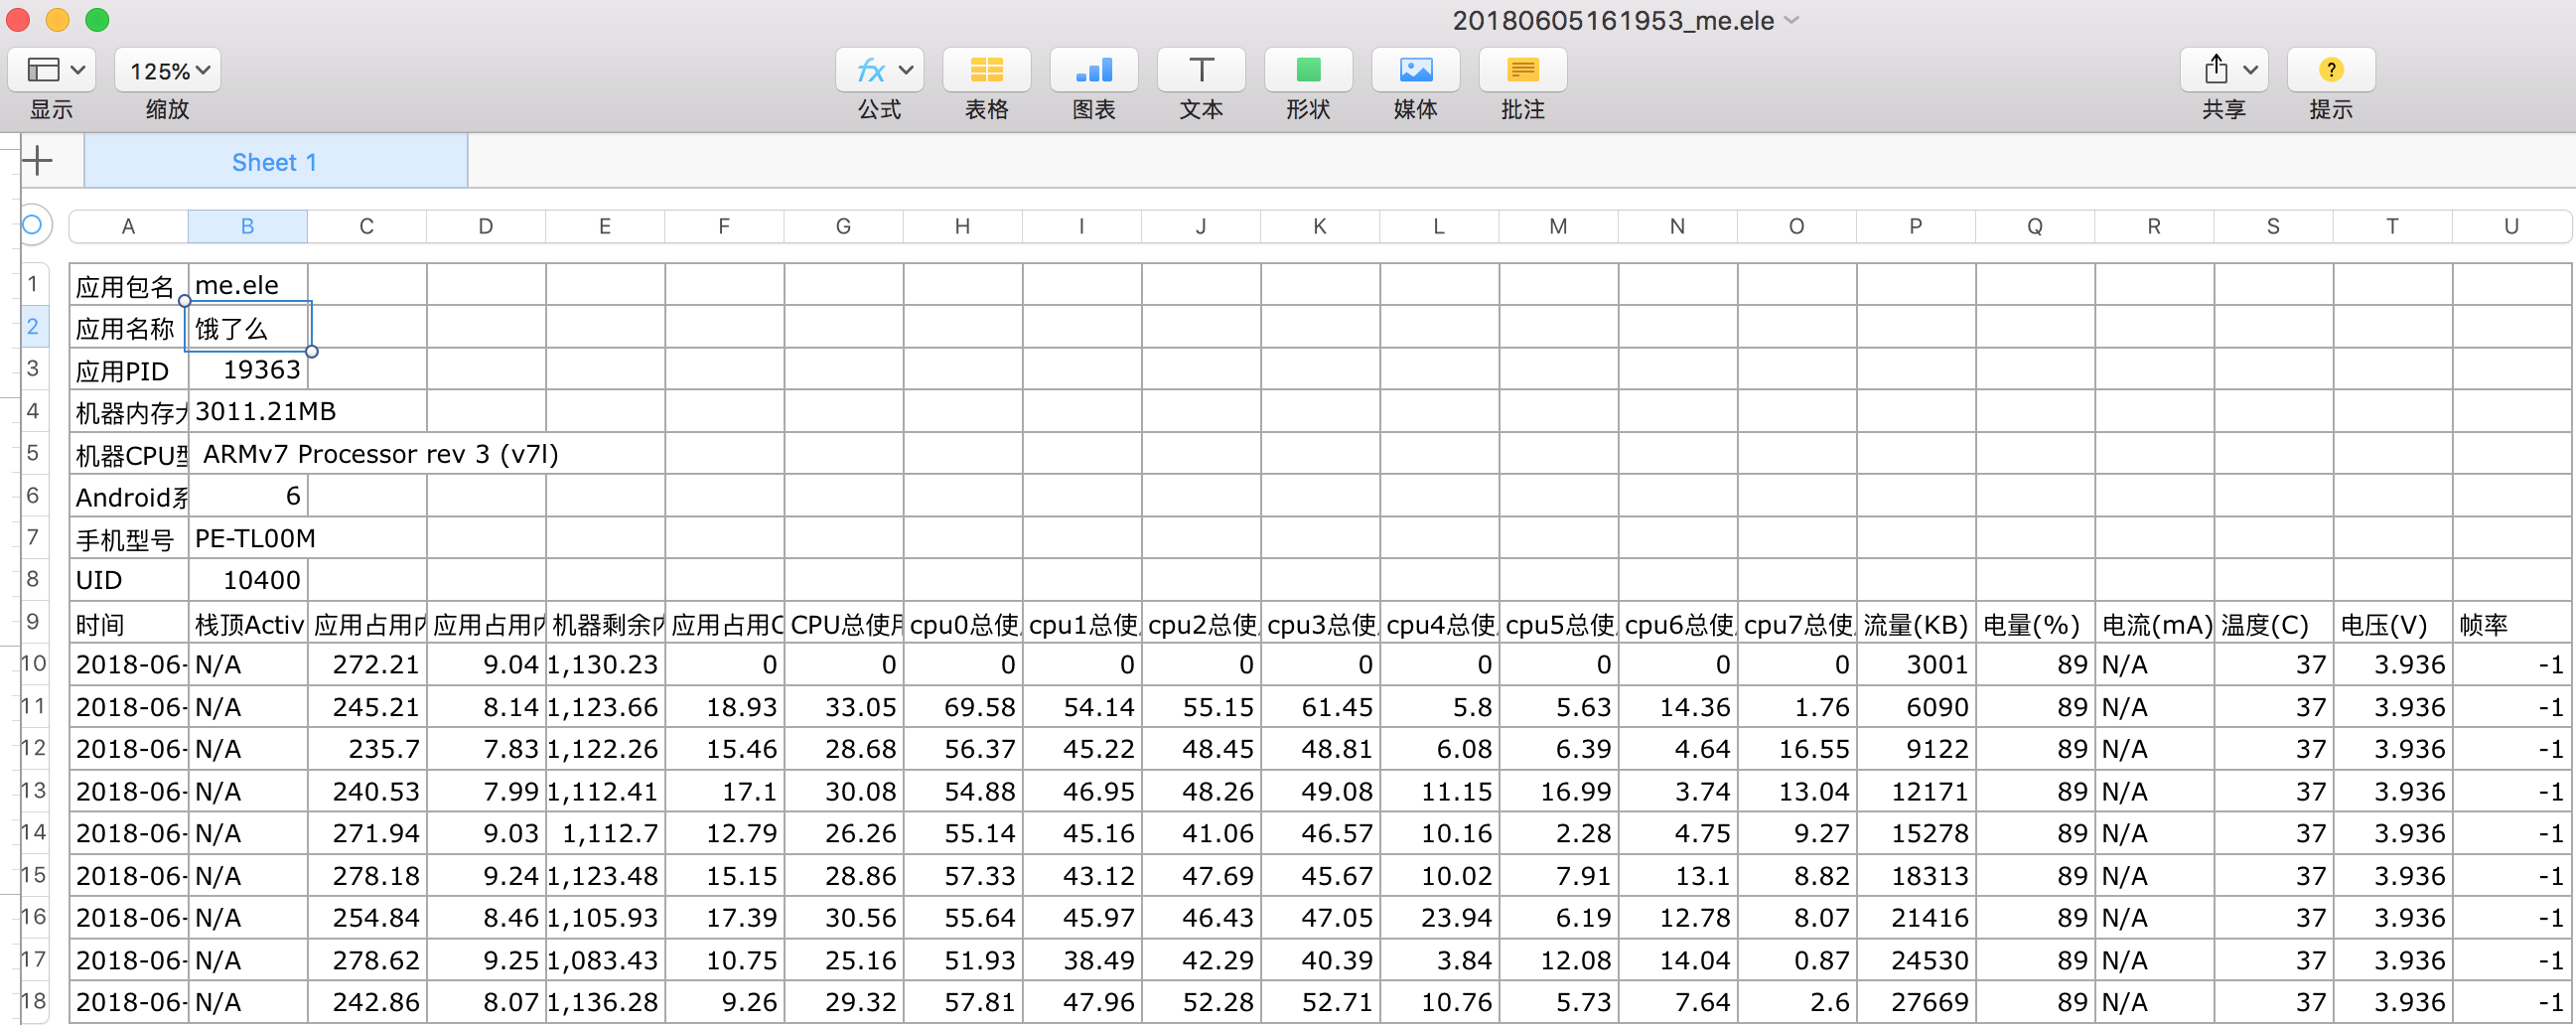Click the green maximize window button
The height and width of the screenshot is (1025, 2576).
pos(97,19)
